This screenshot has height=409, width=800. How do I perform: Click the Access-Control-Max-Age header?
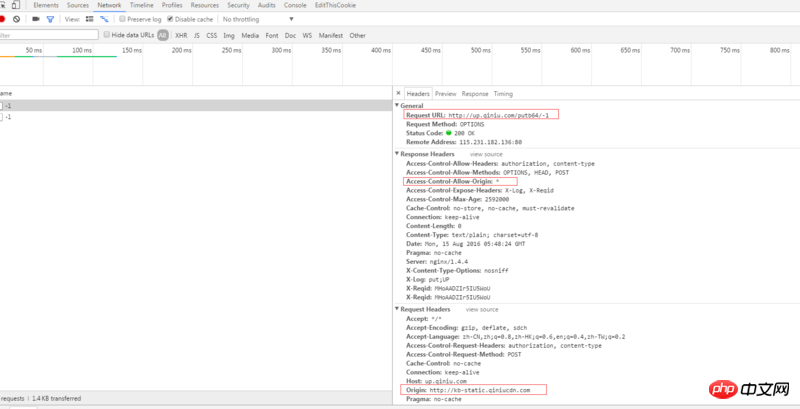(457, 199)
